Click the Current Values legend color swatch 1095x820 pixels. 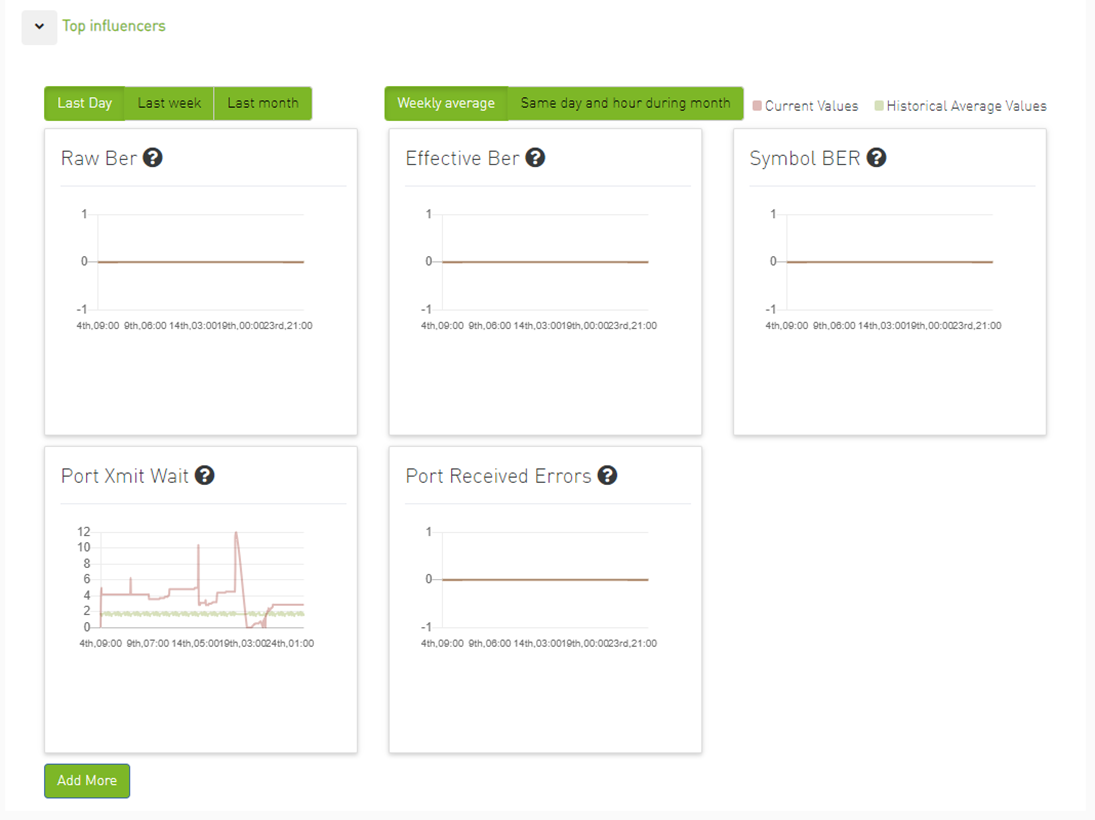click(x=757, y=106)
